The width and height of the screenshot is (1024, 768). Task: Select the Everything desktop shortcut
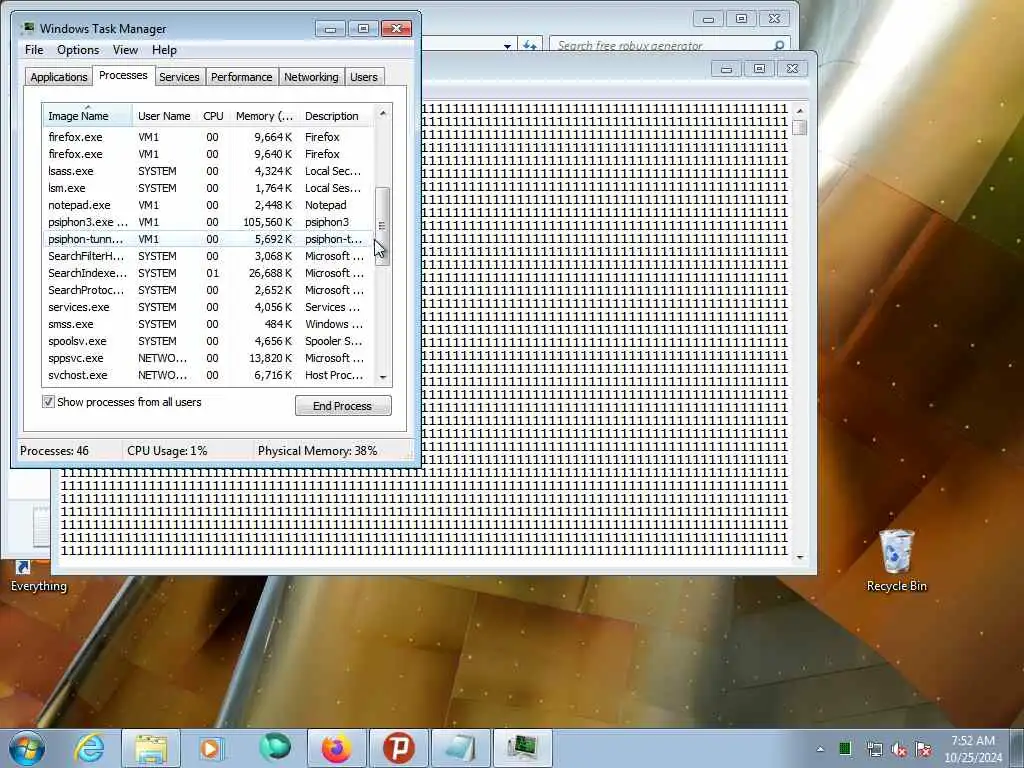39,576
